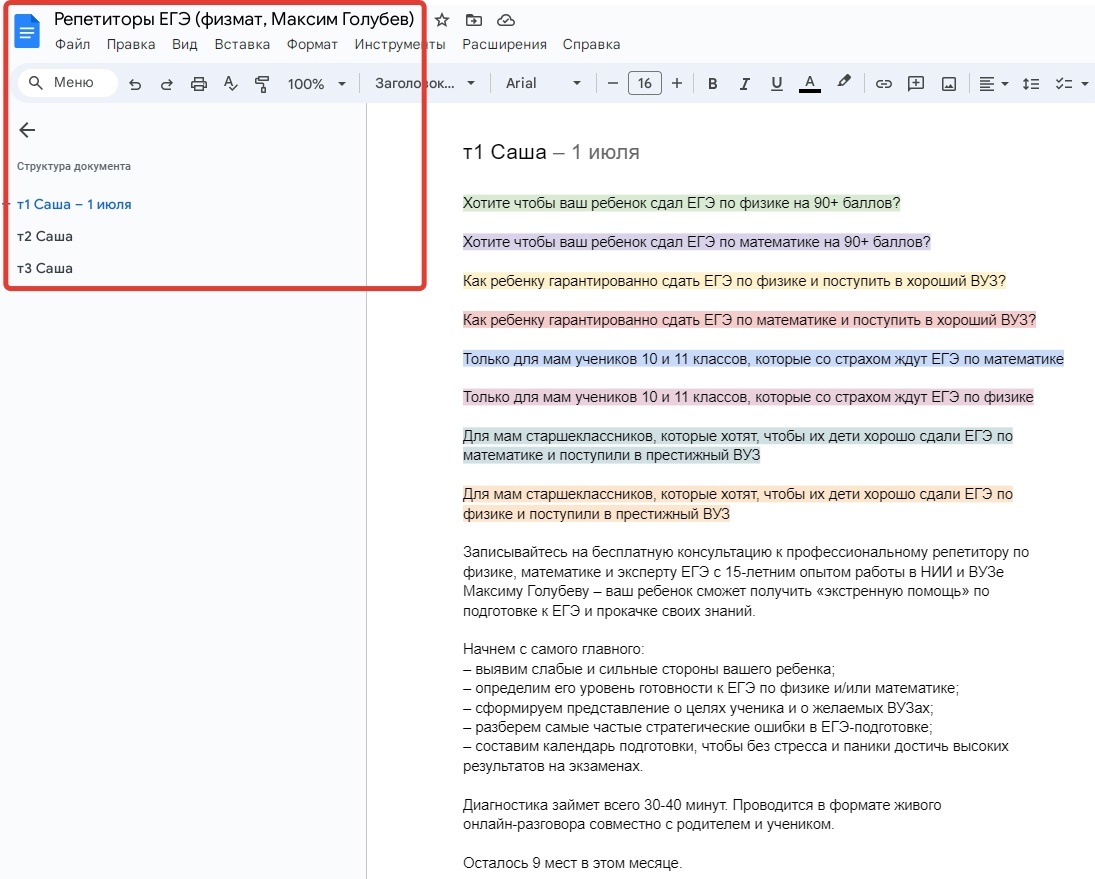Open the highlight color pen tool
Viewport: 1095px width, 879px height.
coord(844,82)
